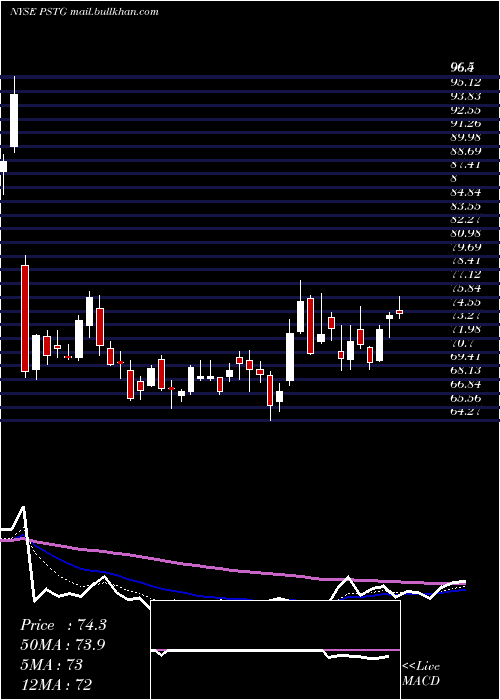Click the 92.55 price axis label
The height and width of the screenshot is (700, 500).
point(465,109)
